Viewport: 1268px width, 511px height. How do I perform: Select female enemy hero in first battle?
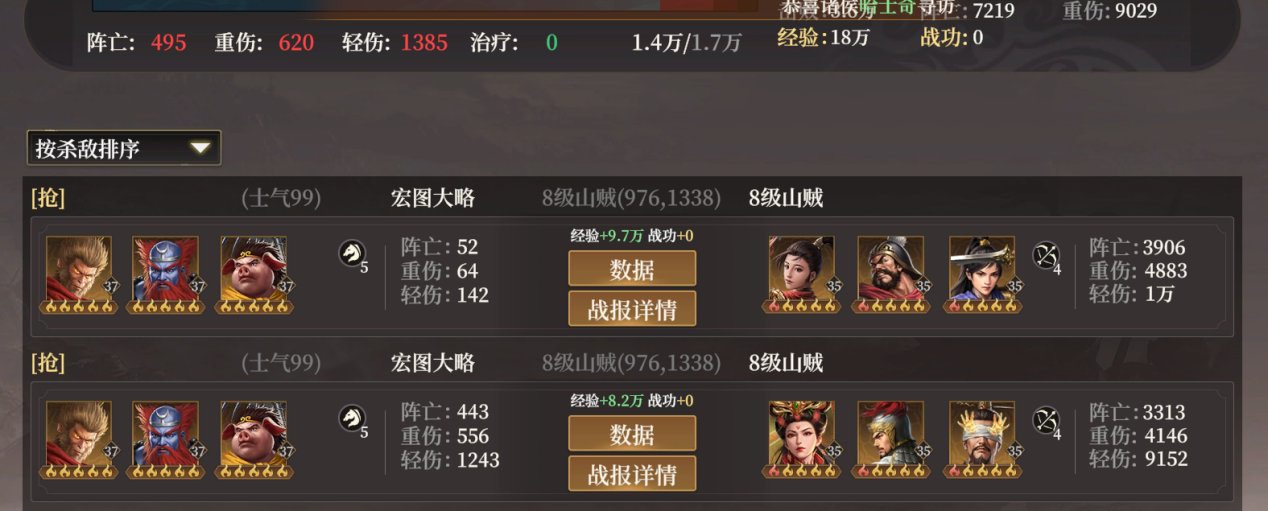802,270
